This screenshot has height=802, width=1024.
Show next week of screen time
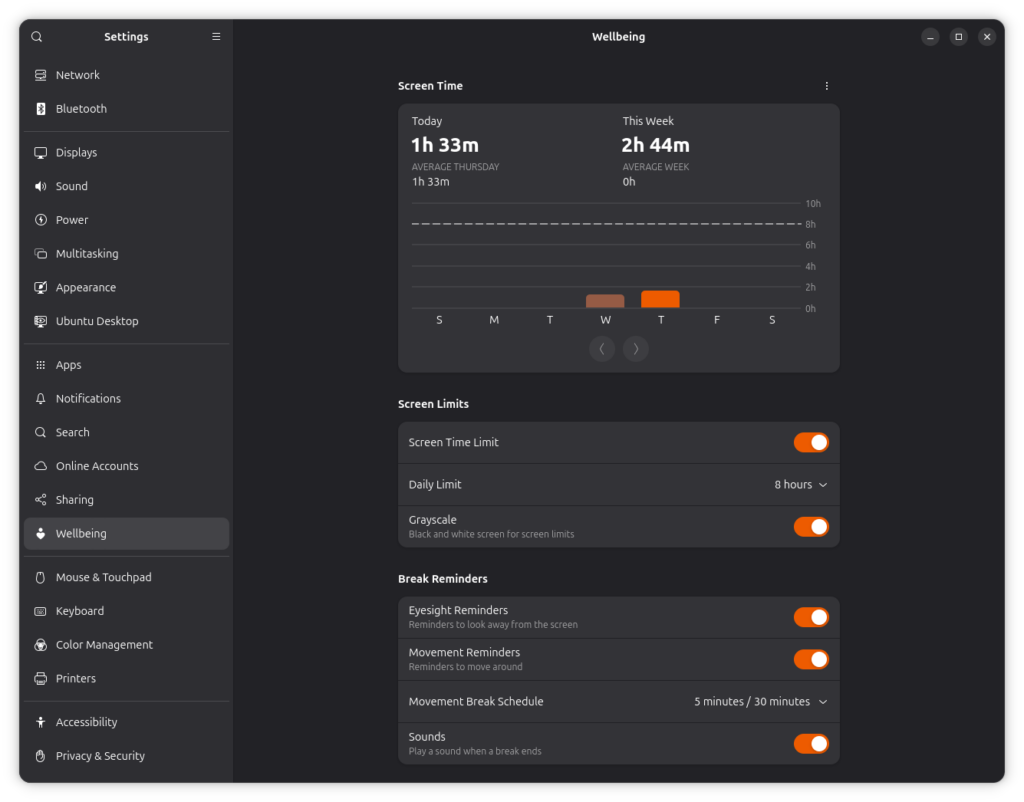pyautogui.click(x=635, y=349)
